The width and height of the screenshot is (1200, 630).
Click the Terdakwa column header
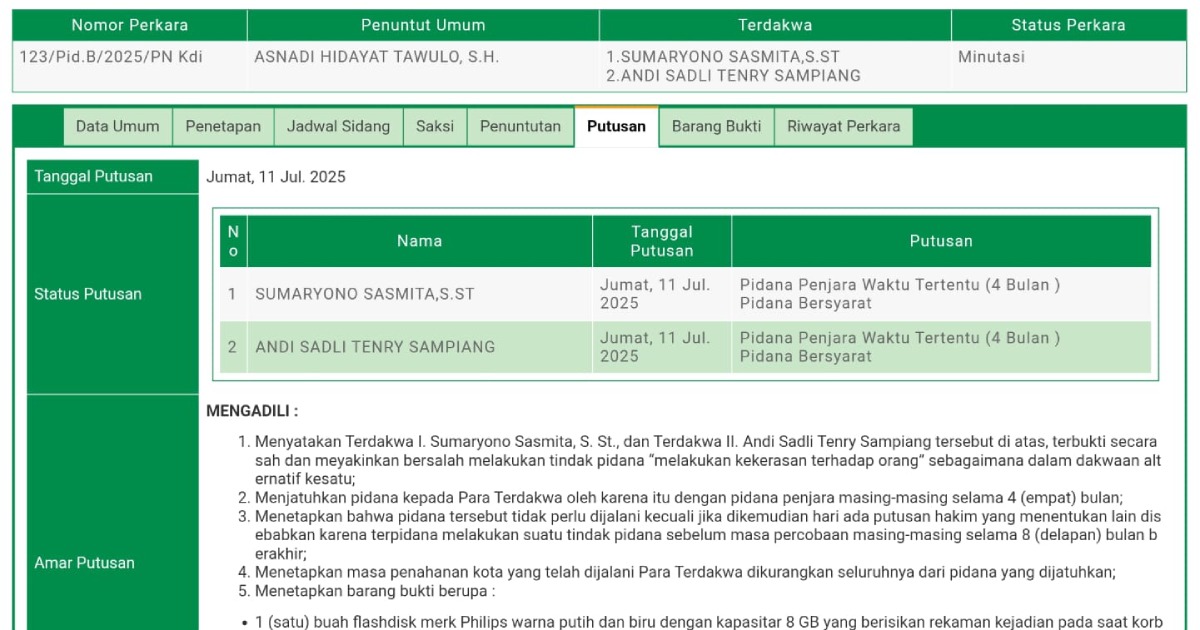pyautogui.click(x=775, y=25)
